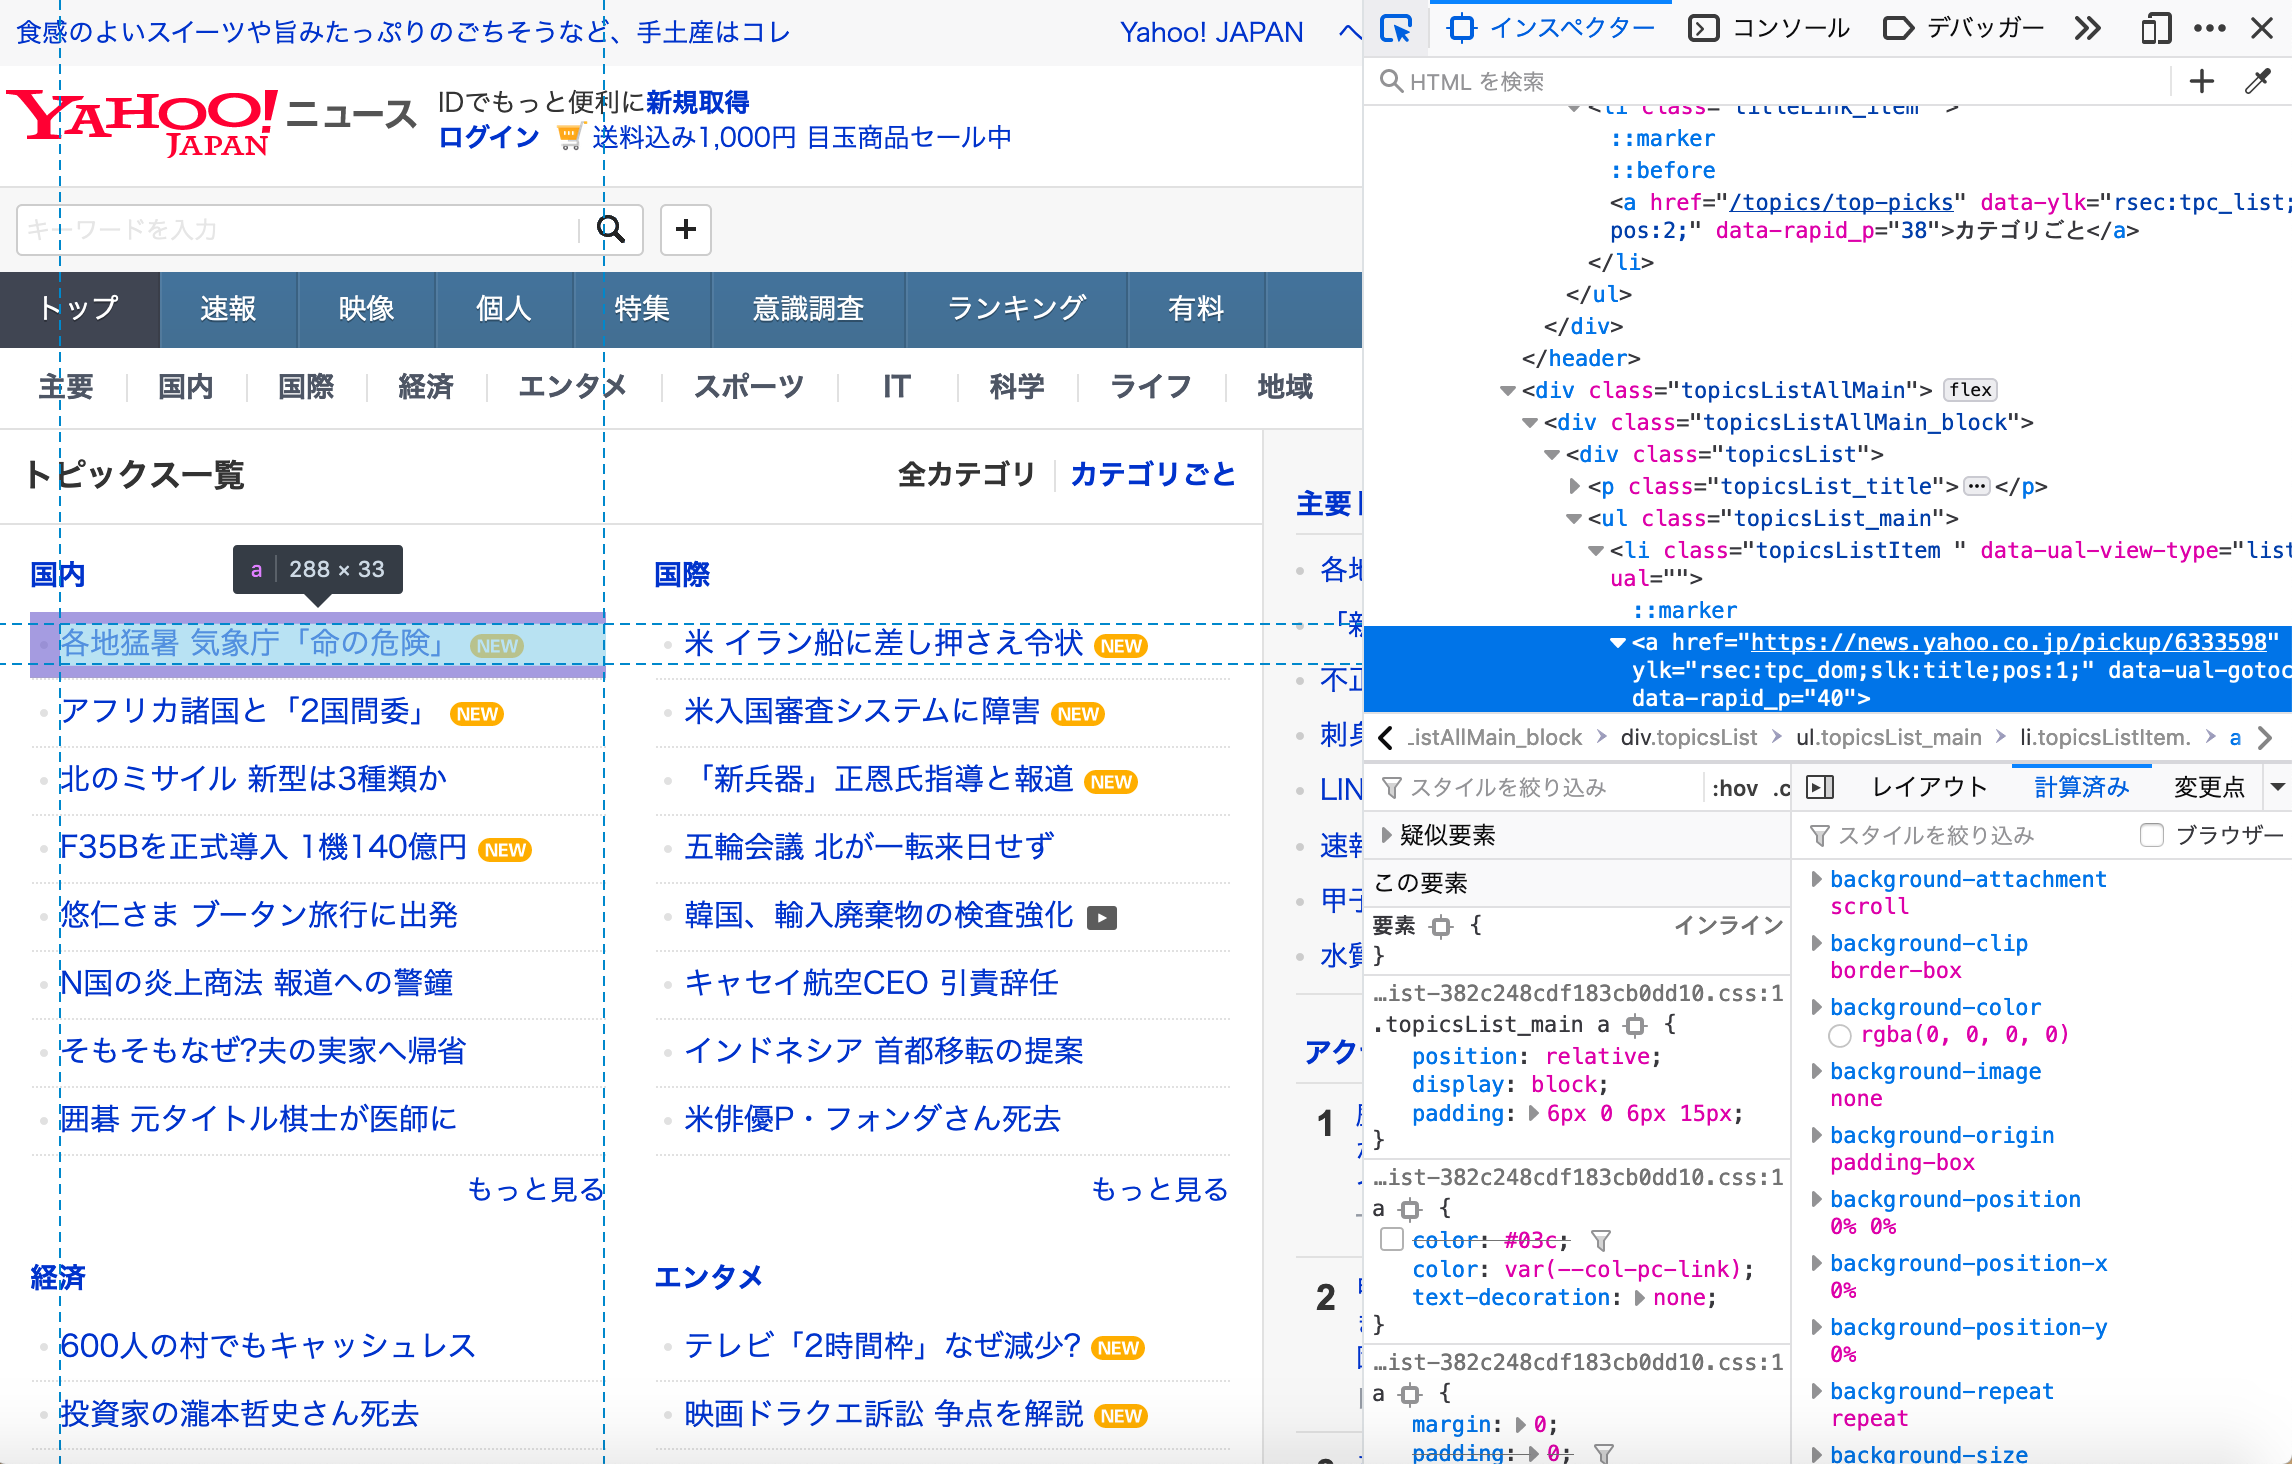Select div.topicsList in the breadcrumb

tap(1688, 738)
